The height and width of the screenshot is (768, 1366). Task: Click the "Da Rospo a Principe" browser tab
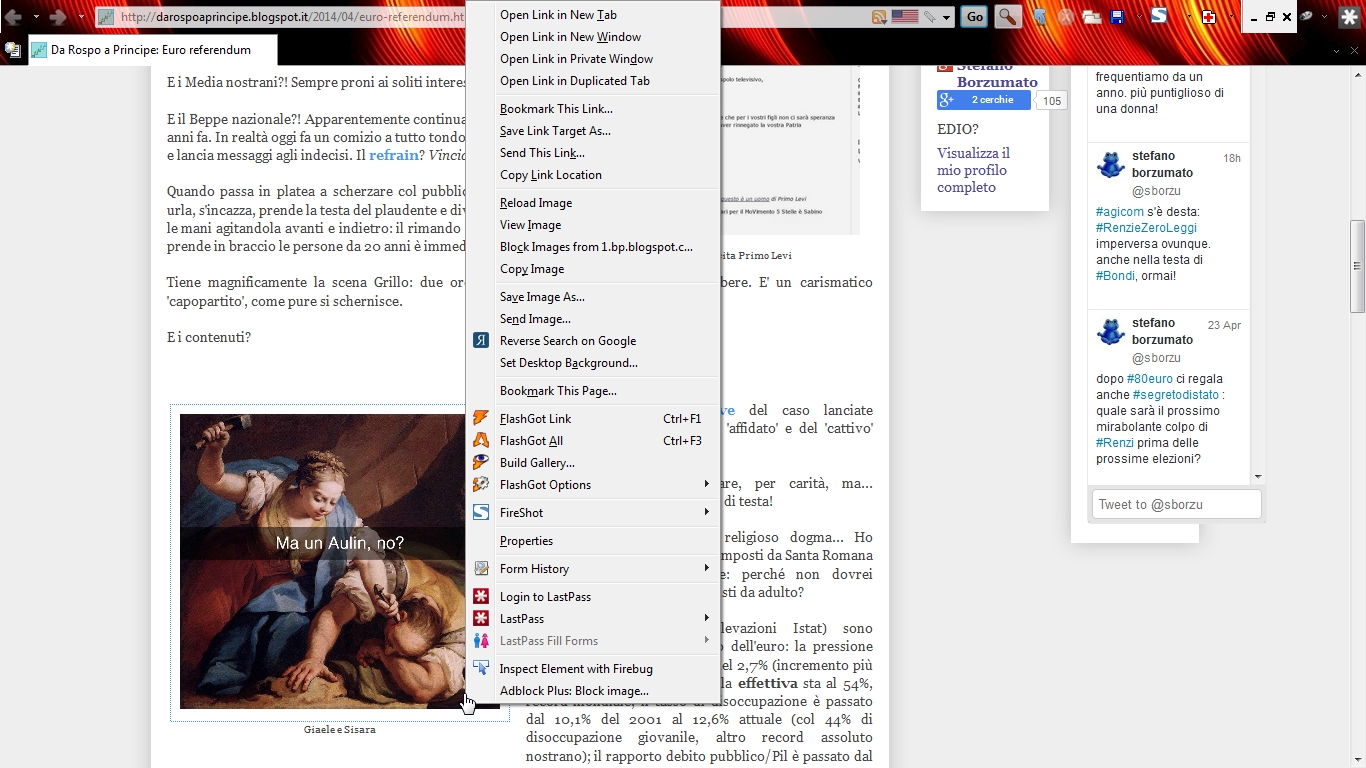150,50
